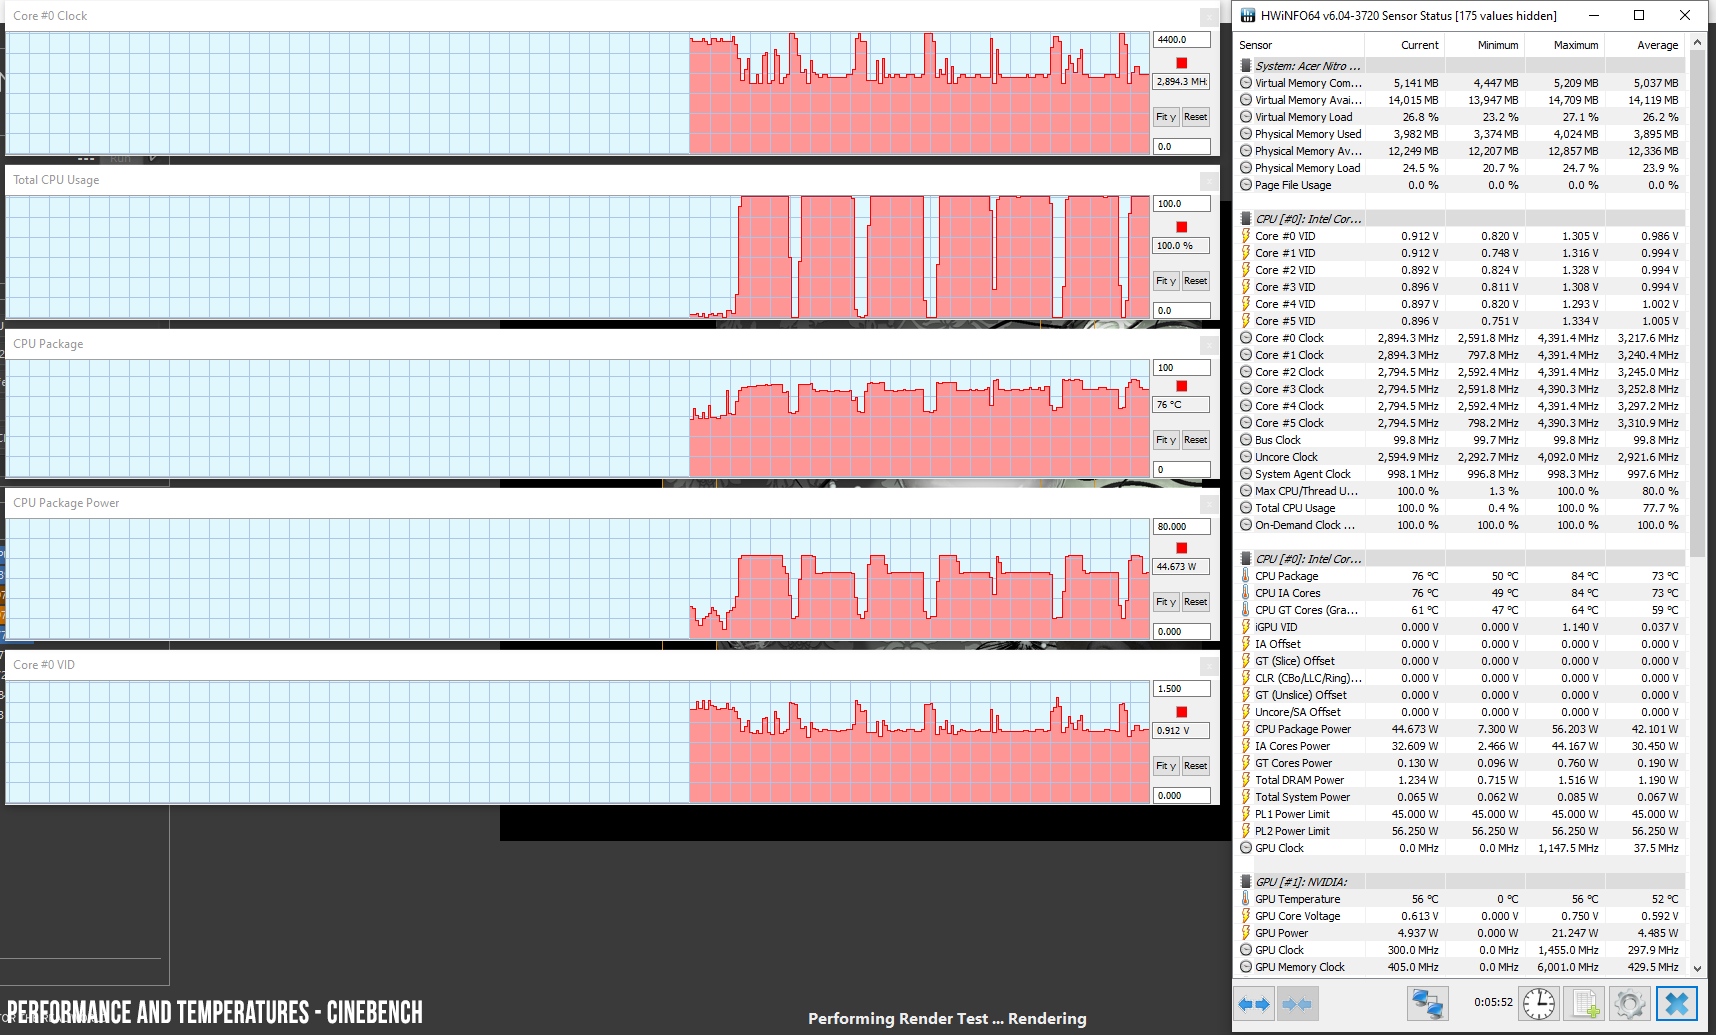Click Fit y in the Total CPU Usage graph

(x=1166, y=281)
